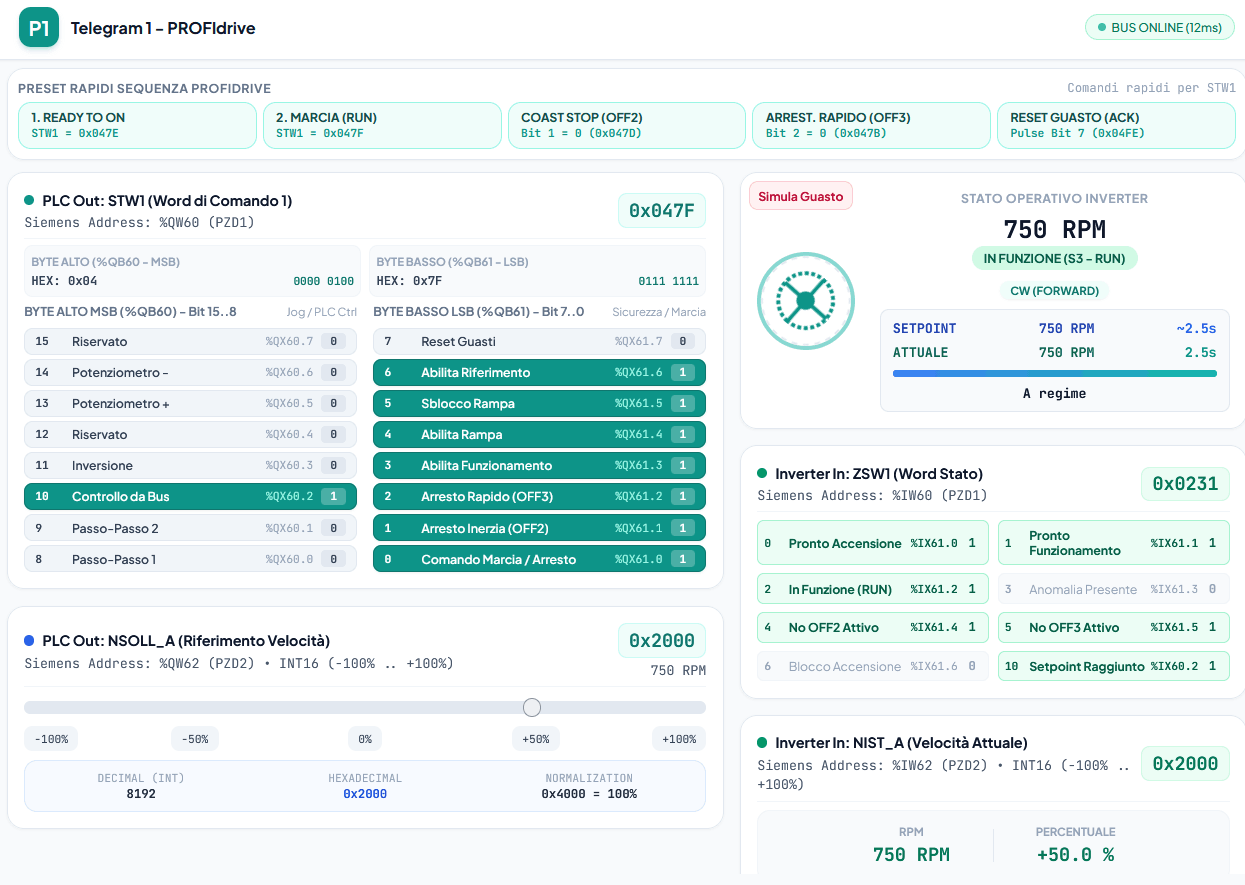Set speed reference to +50%
Image resolution: width=1245 pixels, height=885 pixels.
click(x=535, y=739)
